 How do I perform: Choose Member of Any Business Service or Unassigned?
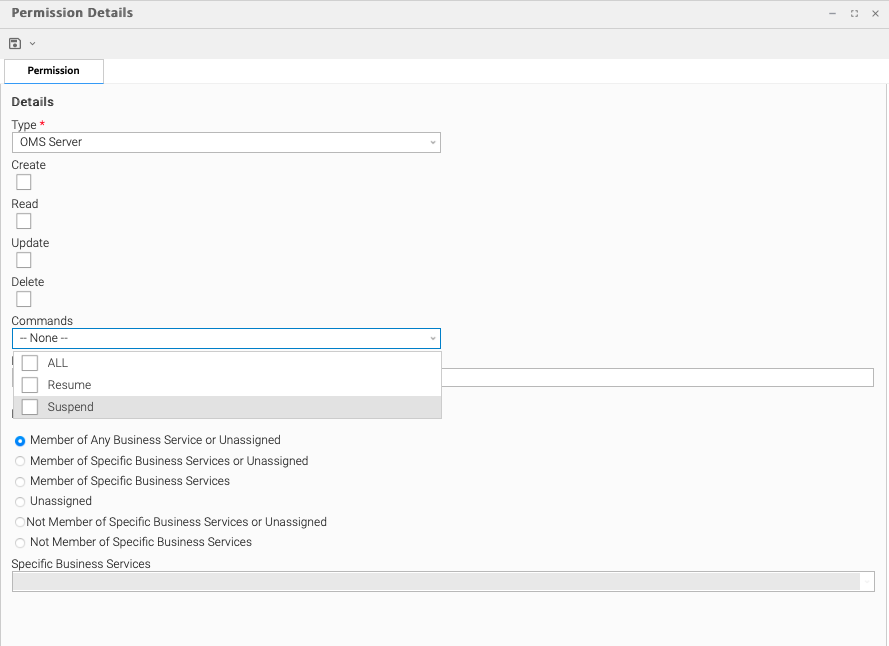click(x=20, y=441)
